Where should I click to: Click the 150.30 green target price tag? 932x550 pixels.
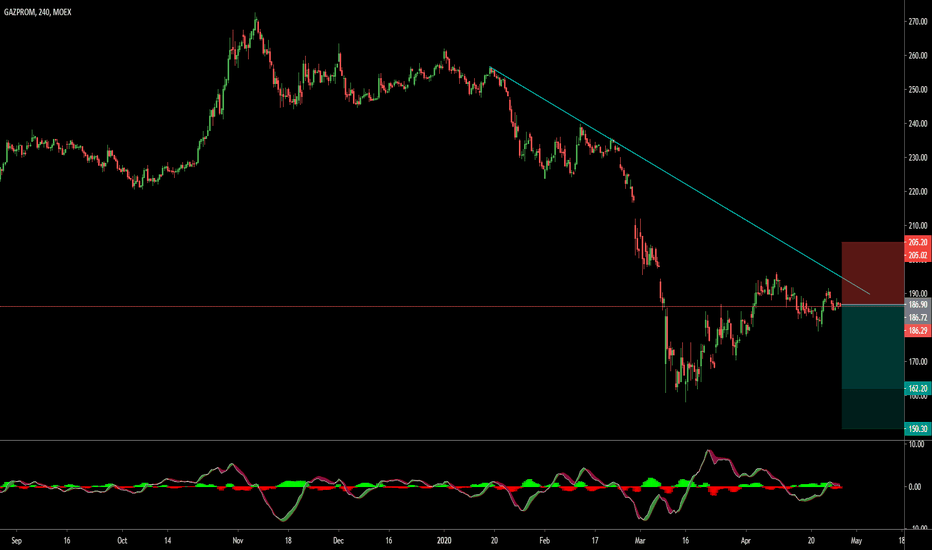pyautogui.click(x=918, y=429)
